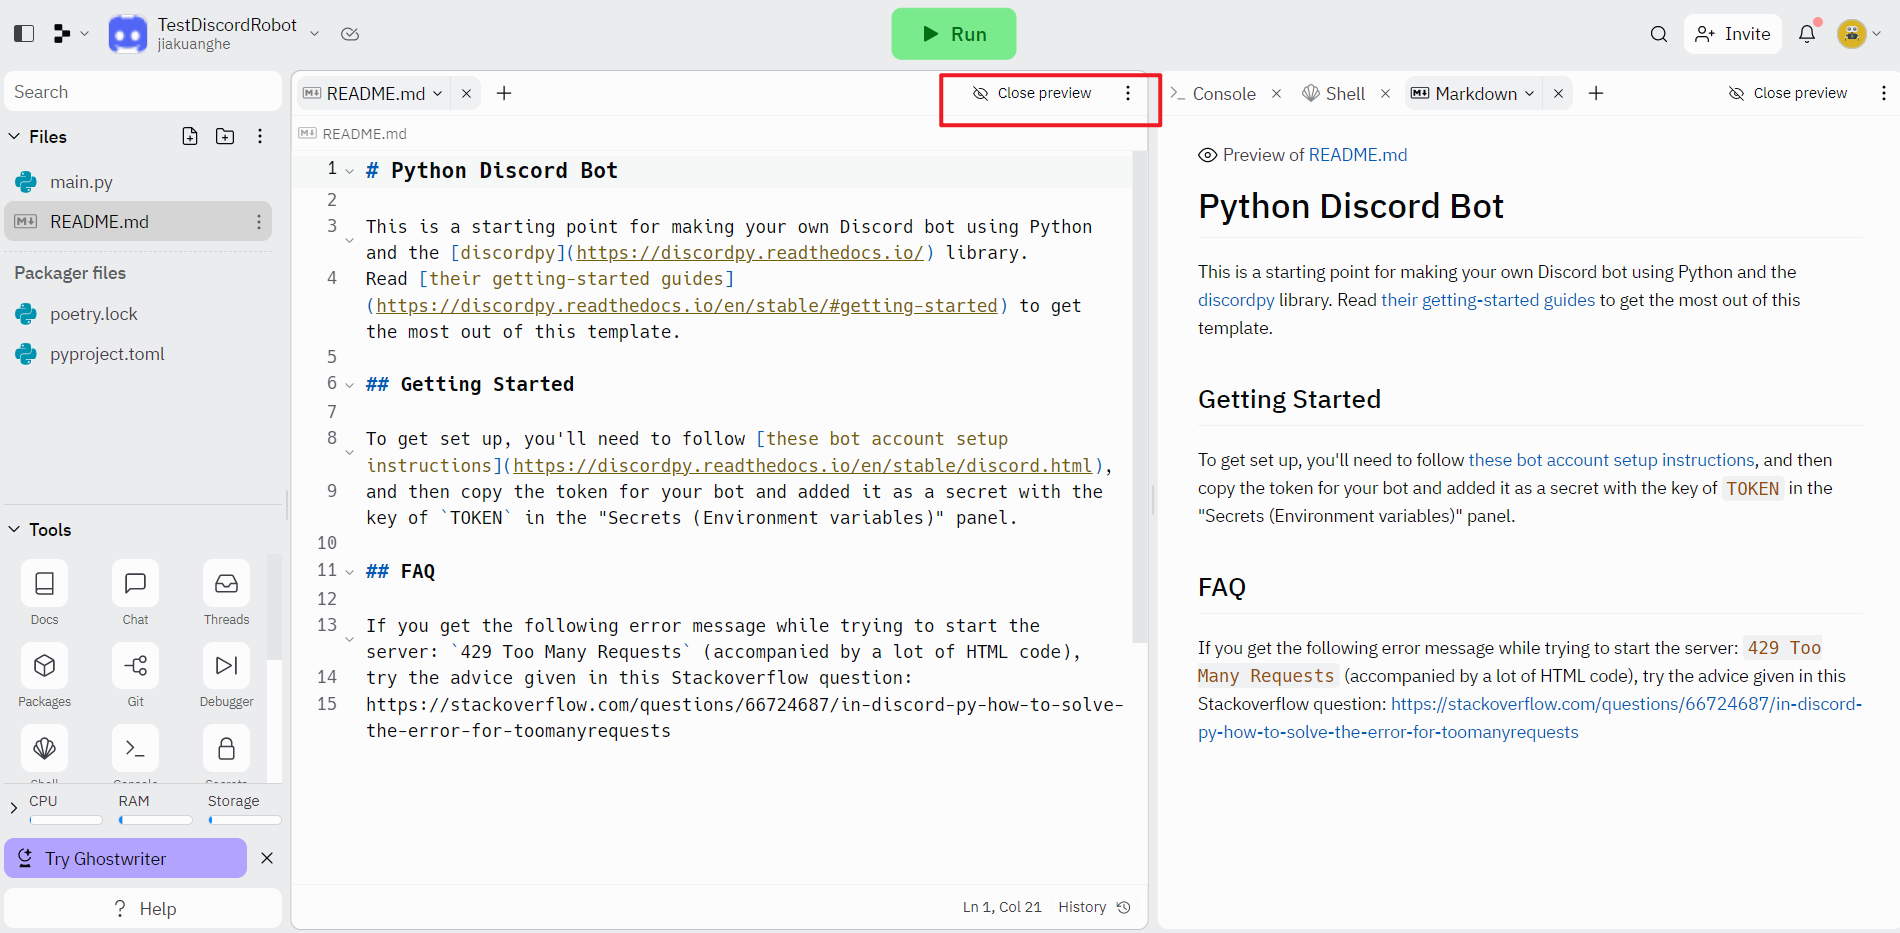Open the user avatar account menu
The height and width of the screenshot is (933, 1900).
click(x=1860, y=34)
